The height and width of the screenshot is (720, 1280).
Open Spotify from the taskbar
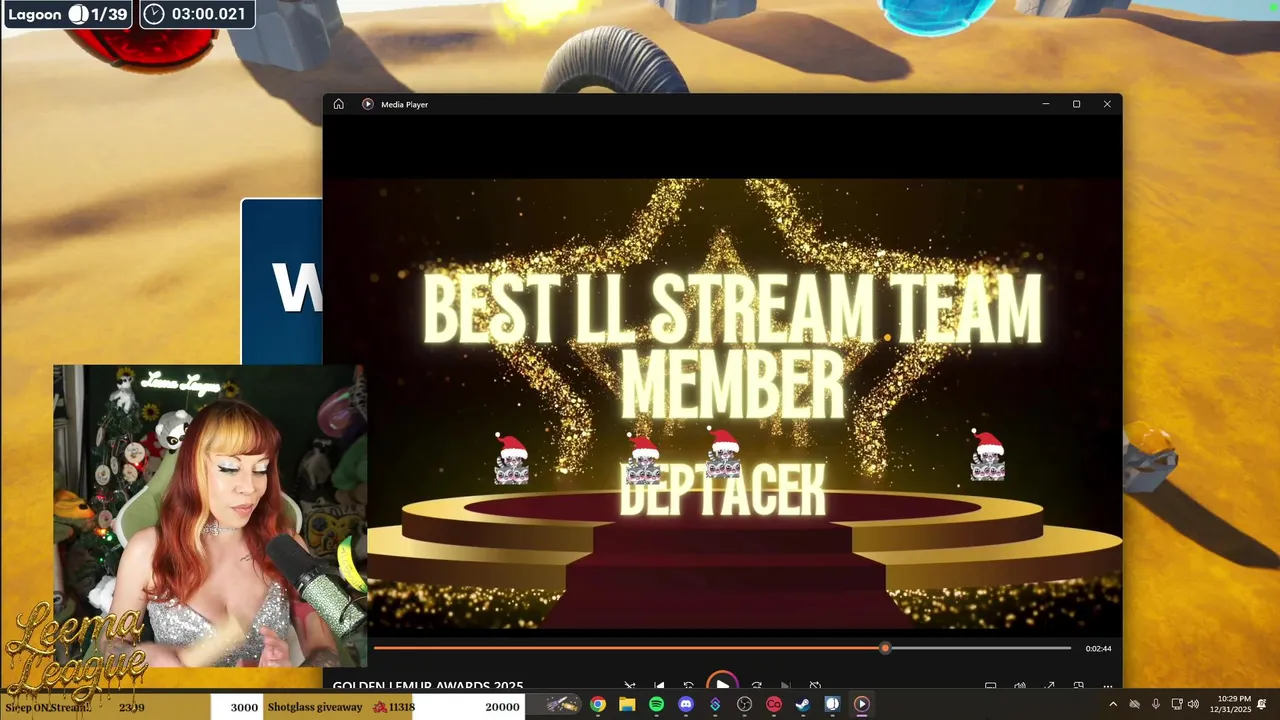[656, 705]
